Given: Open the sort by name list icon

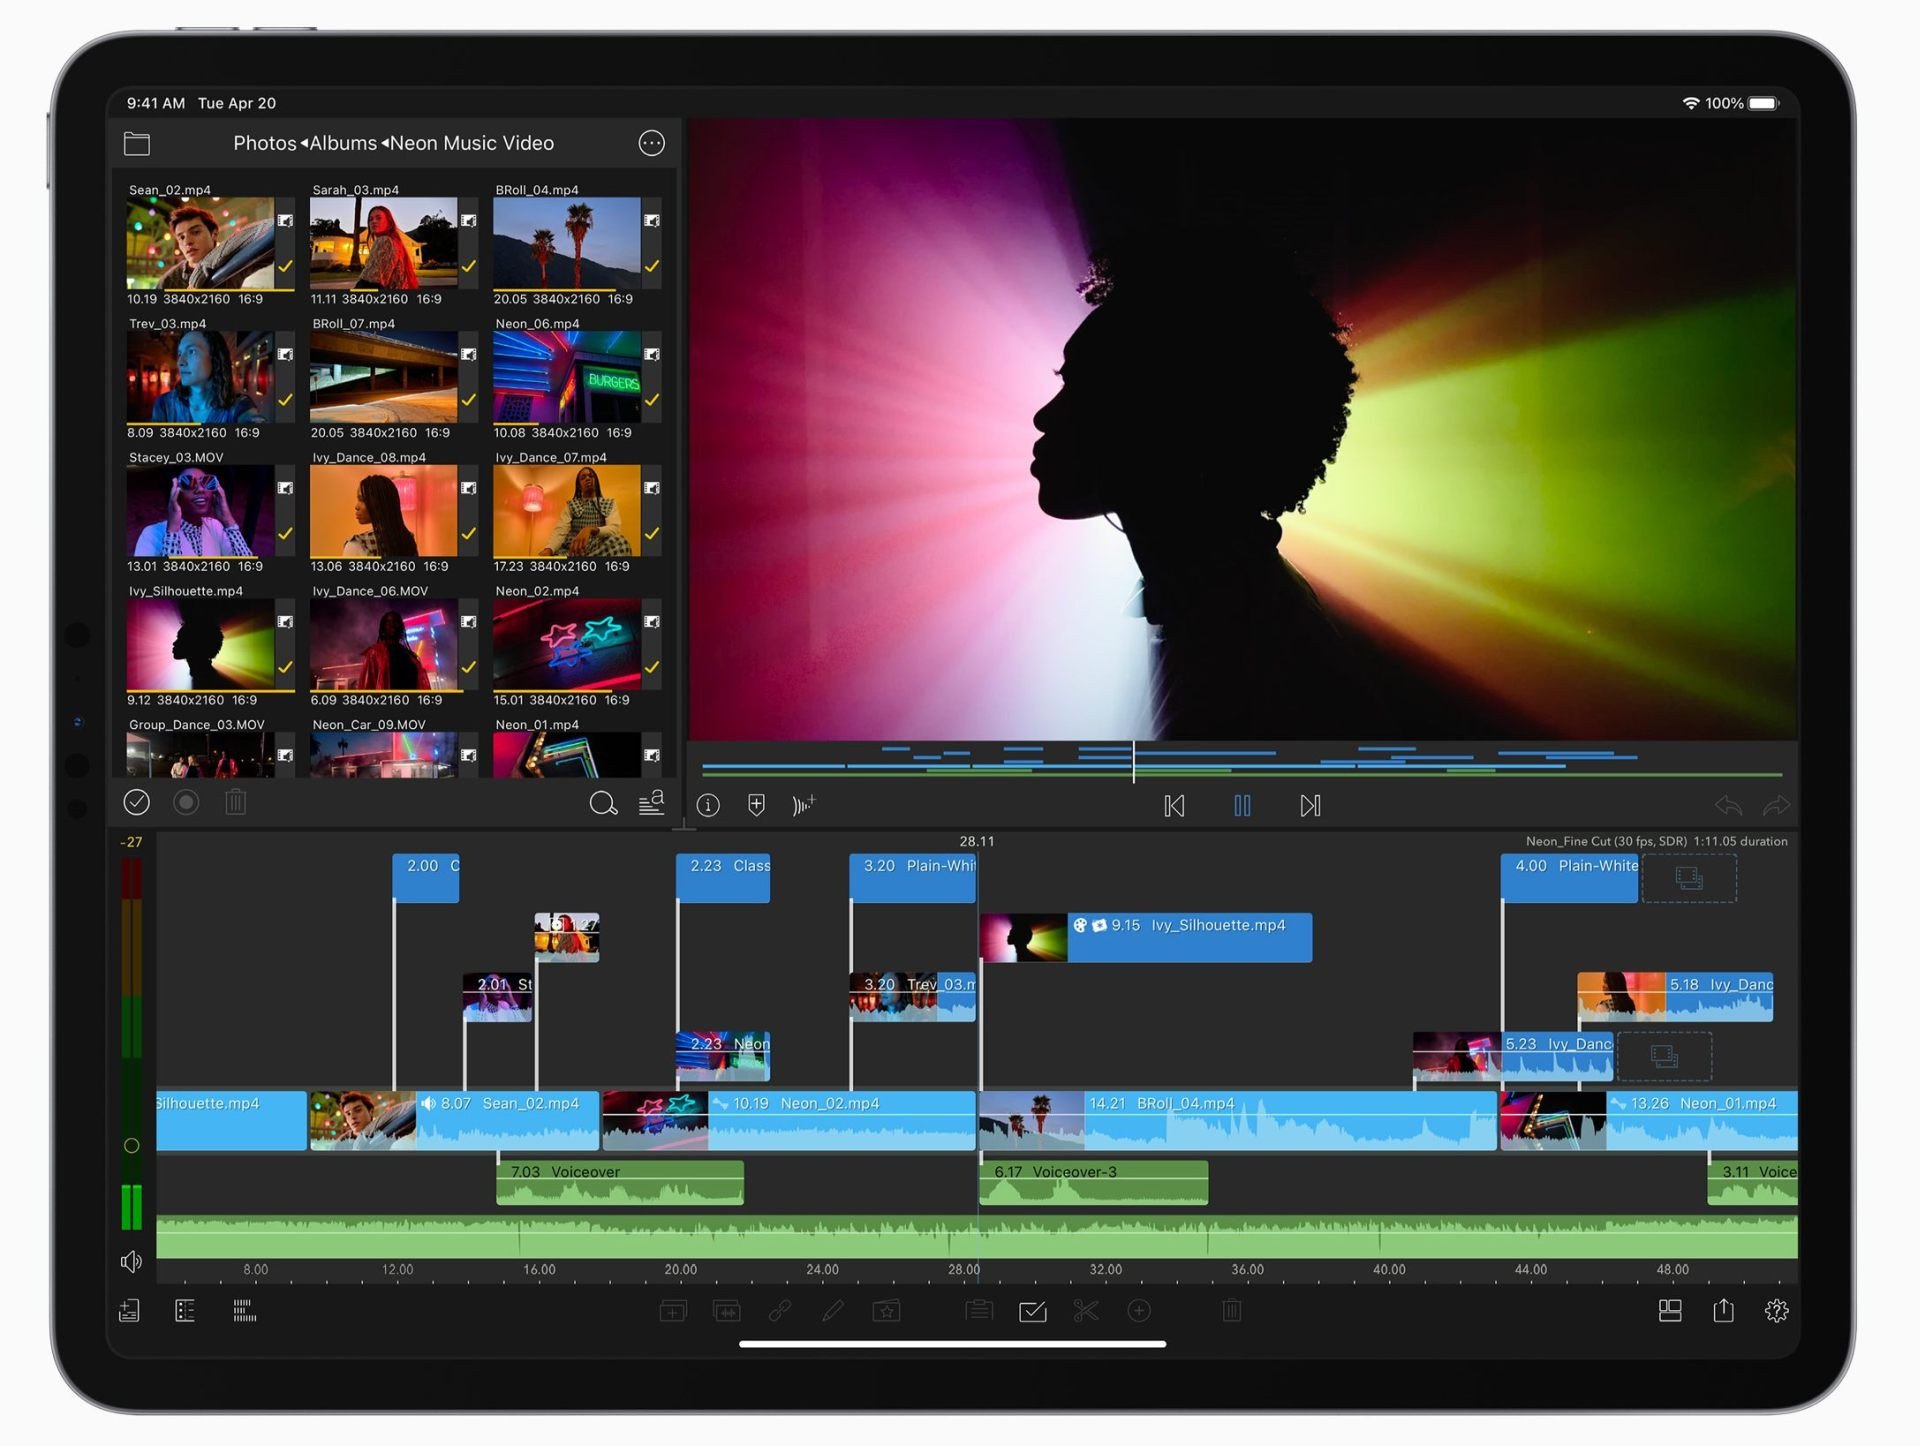Looking at the screenshot, I should point(652,802).
